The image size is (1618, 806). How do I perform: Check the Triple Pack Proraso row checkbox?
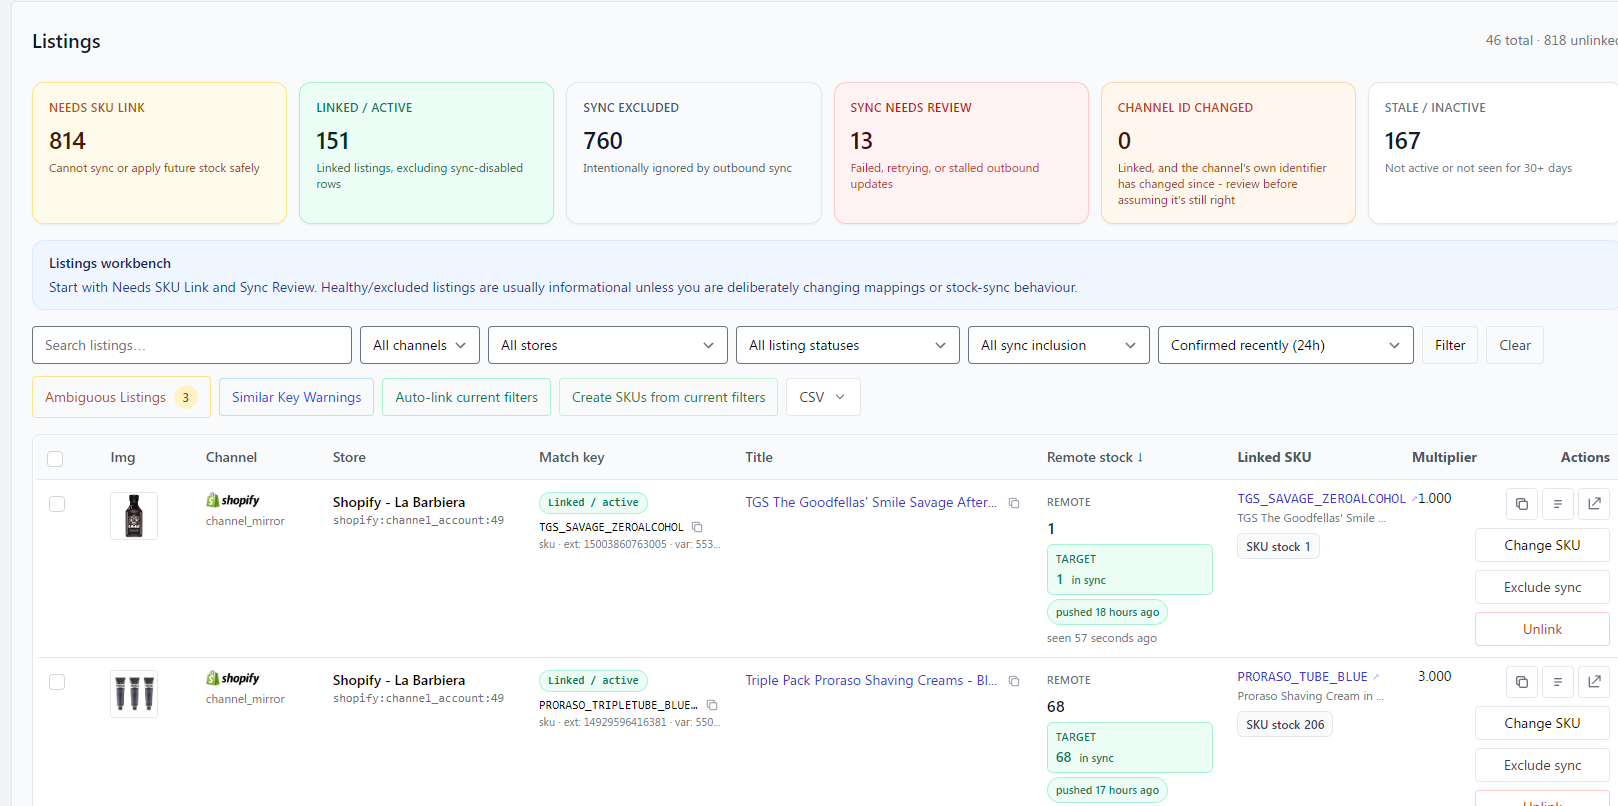click(57, 682)
